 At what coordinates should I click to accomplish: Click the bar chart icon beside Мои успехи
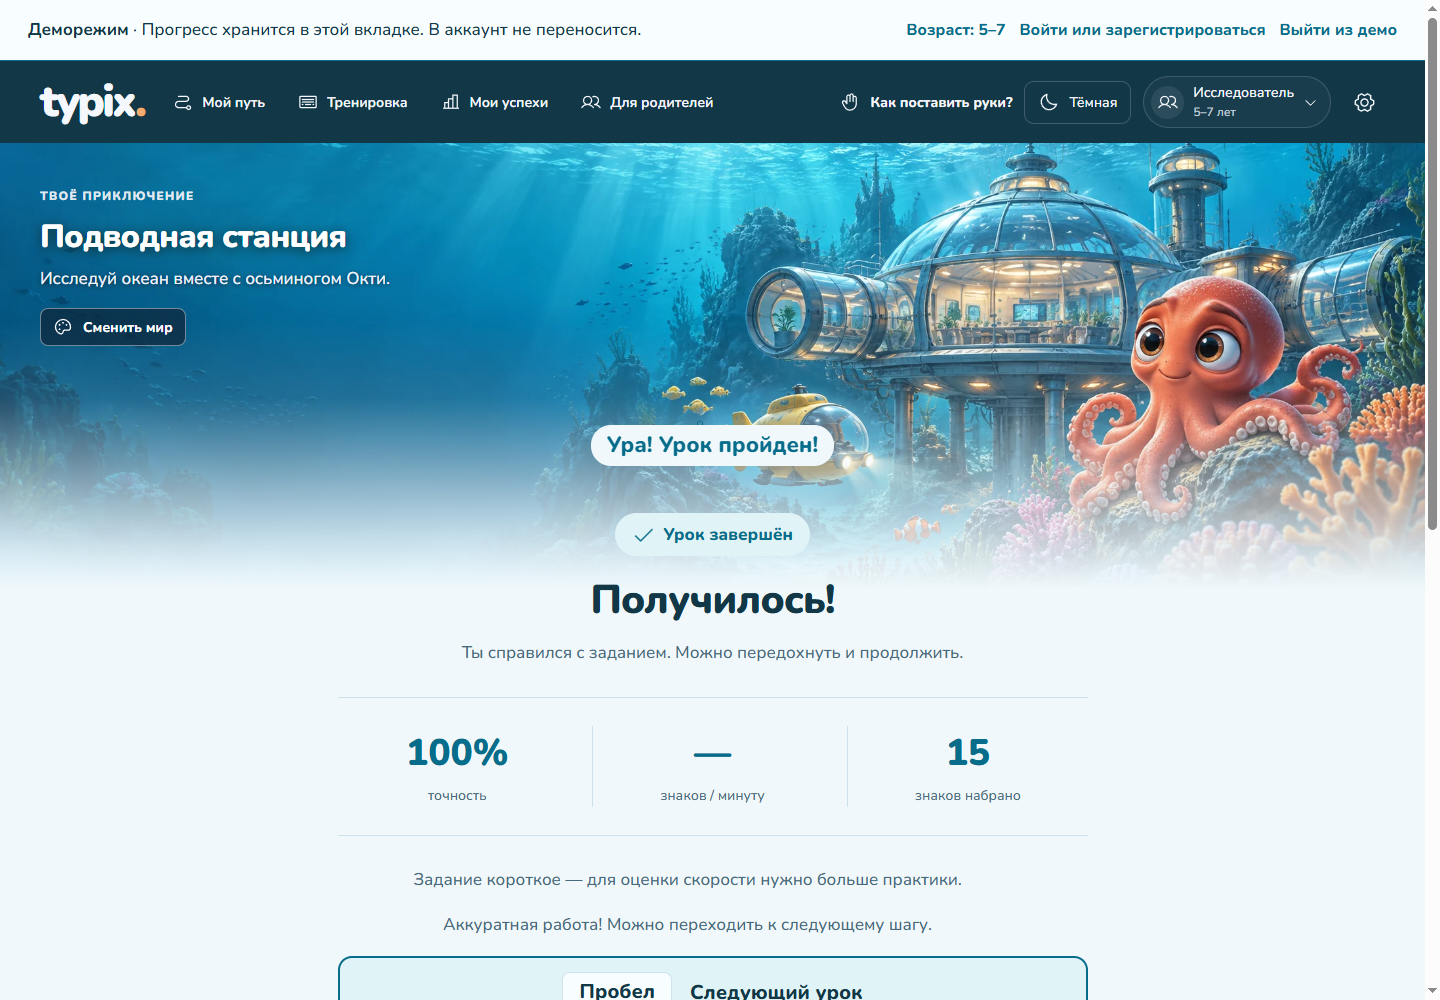tap(451, 102)
